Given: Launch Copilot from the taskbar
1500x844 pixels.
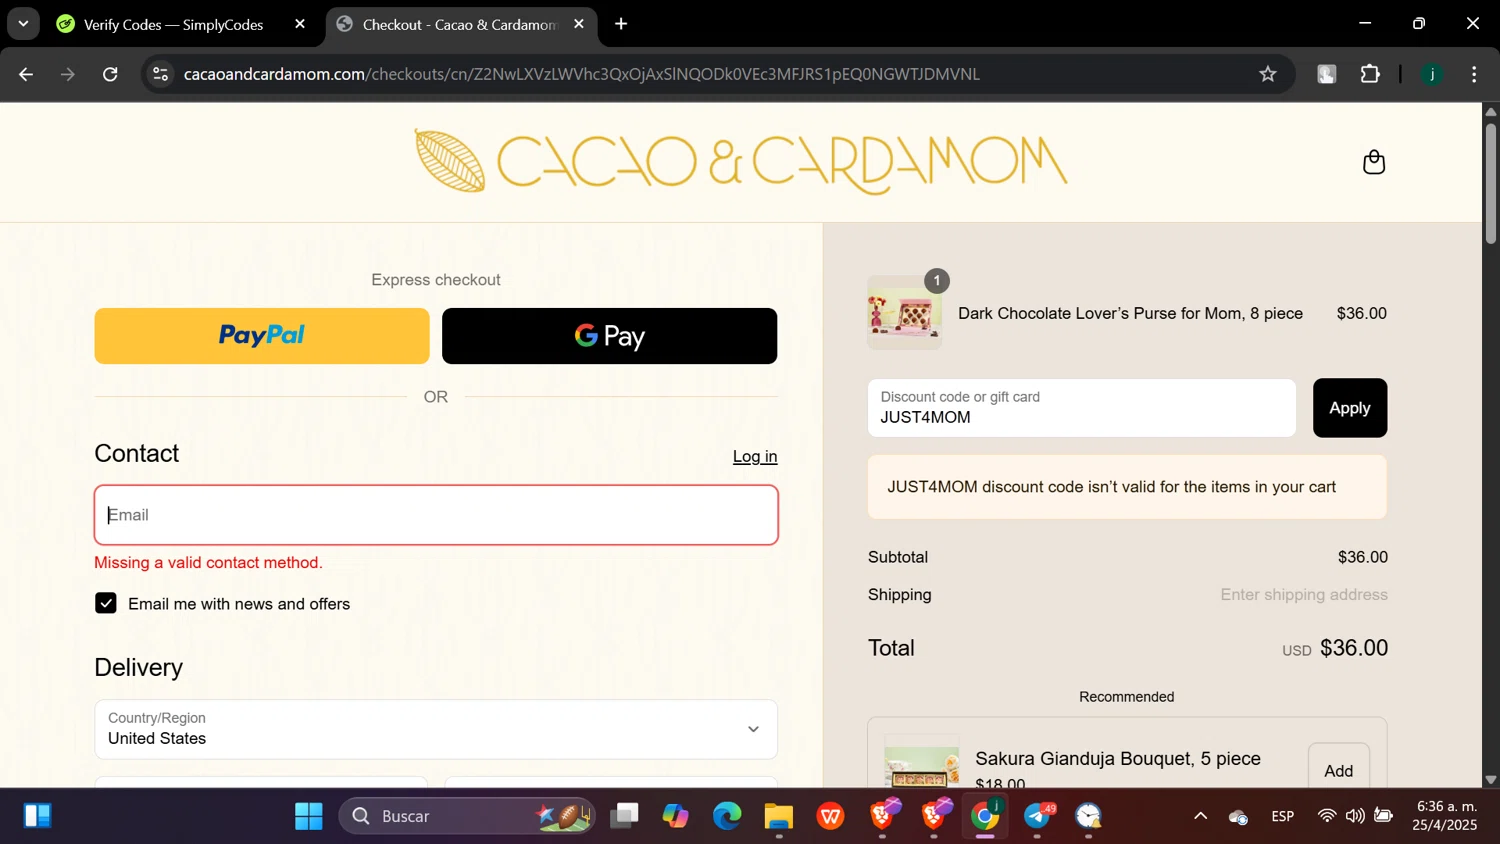Looking at the screenshot, I should [676, 816].
